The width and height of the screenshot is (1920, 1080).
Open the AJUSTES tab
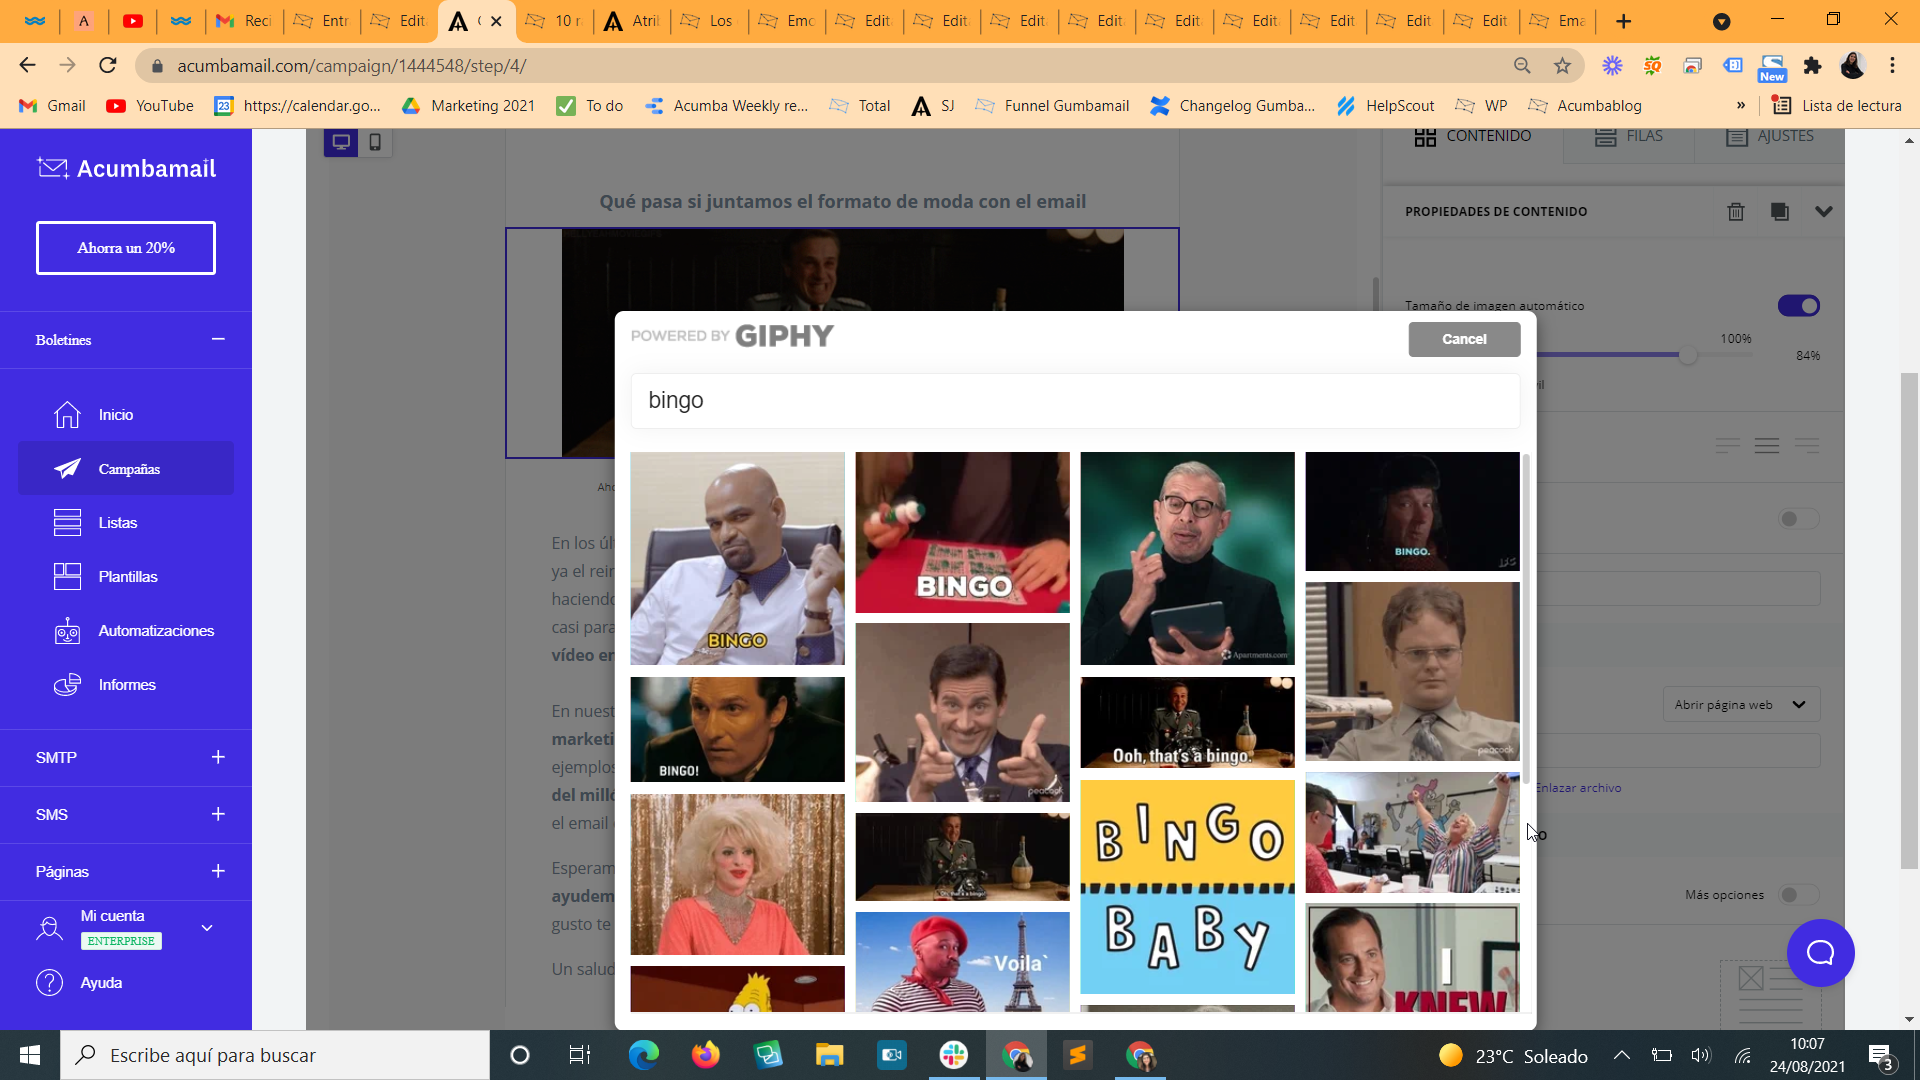click(1770, 136)
